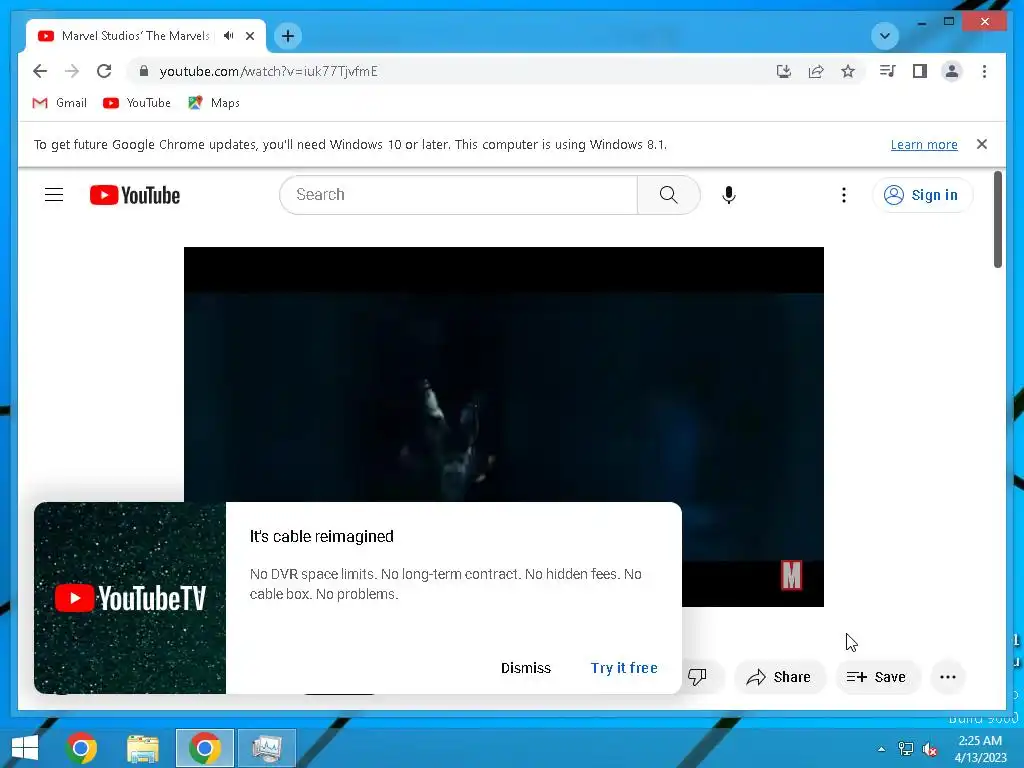
Task: Open first Chrome icon in taskbar
Action: [x=82, y=748]
